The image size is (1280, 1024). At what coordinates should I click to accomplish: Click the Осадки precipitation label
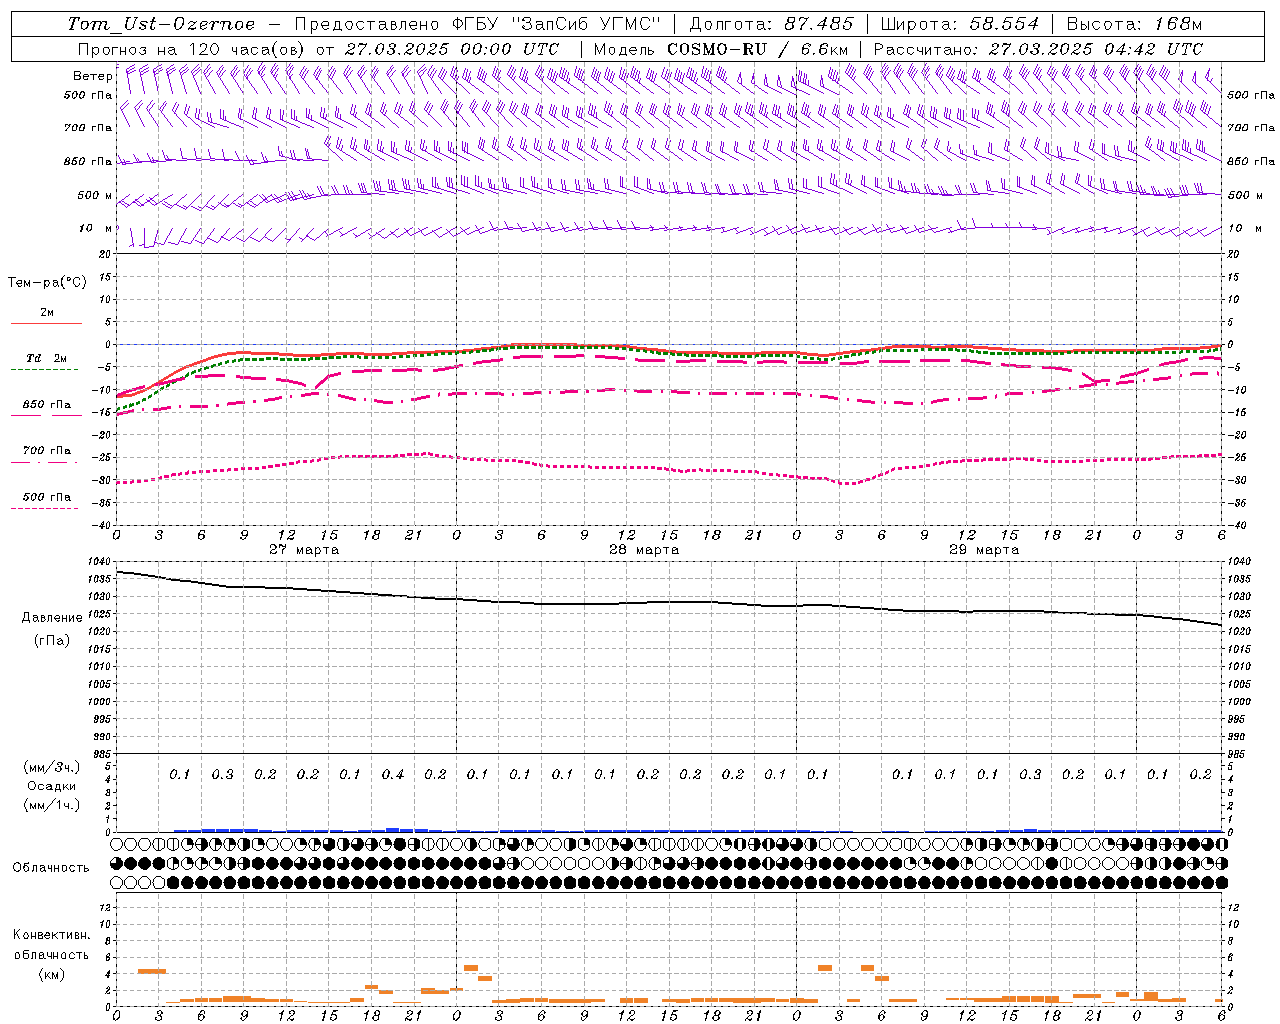point(52,786)
